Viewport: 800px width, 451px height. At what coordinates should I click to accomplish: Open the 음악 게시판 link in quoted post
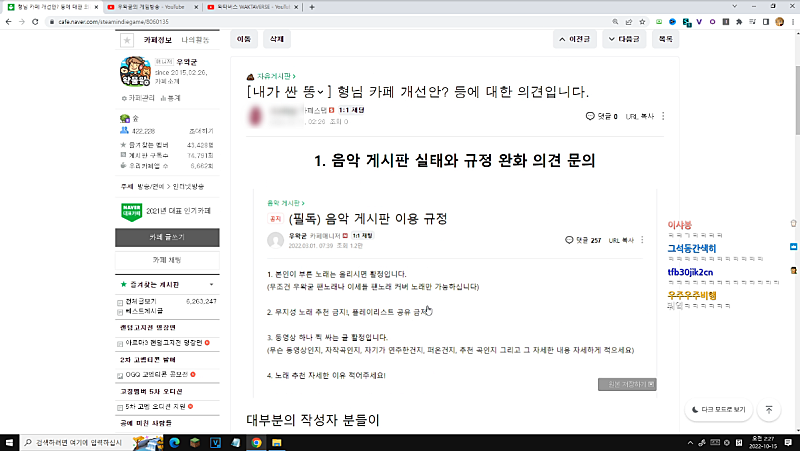(286, 203)
